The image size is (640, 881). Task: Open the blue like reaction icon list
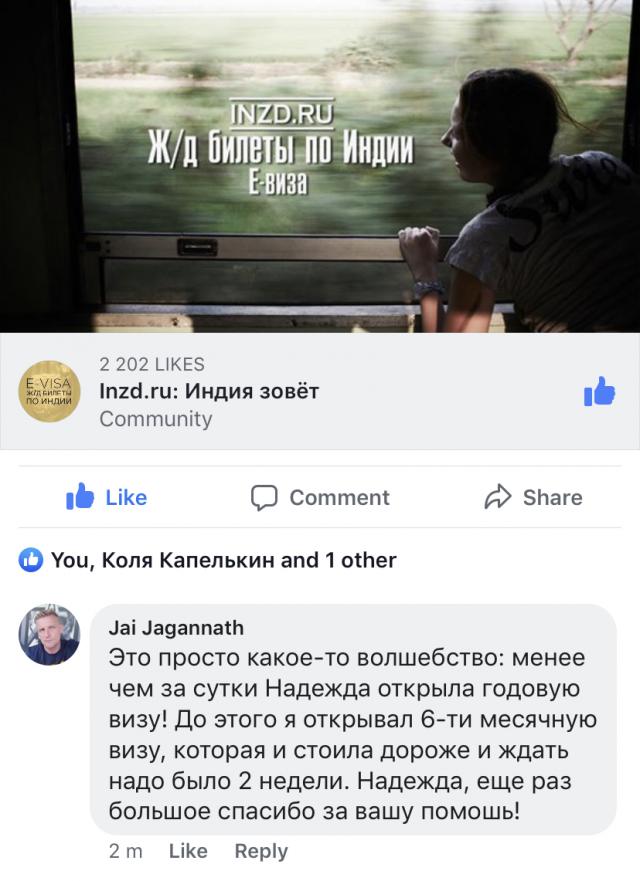(30, 560)
